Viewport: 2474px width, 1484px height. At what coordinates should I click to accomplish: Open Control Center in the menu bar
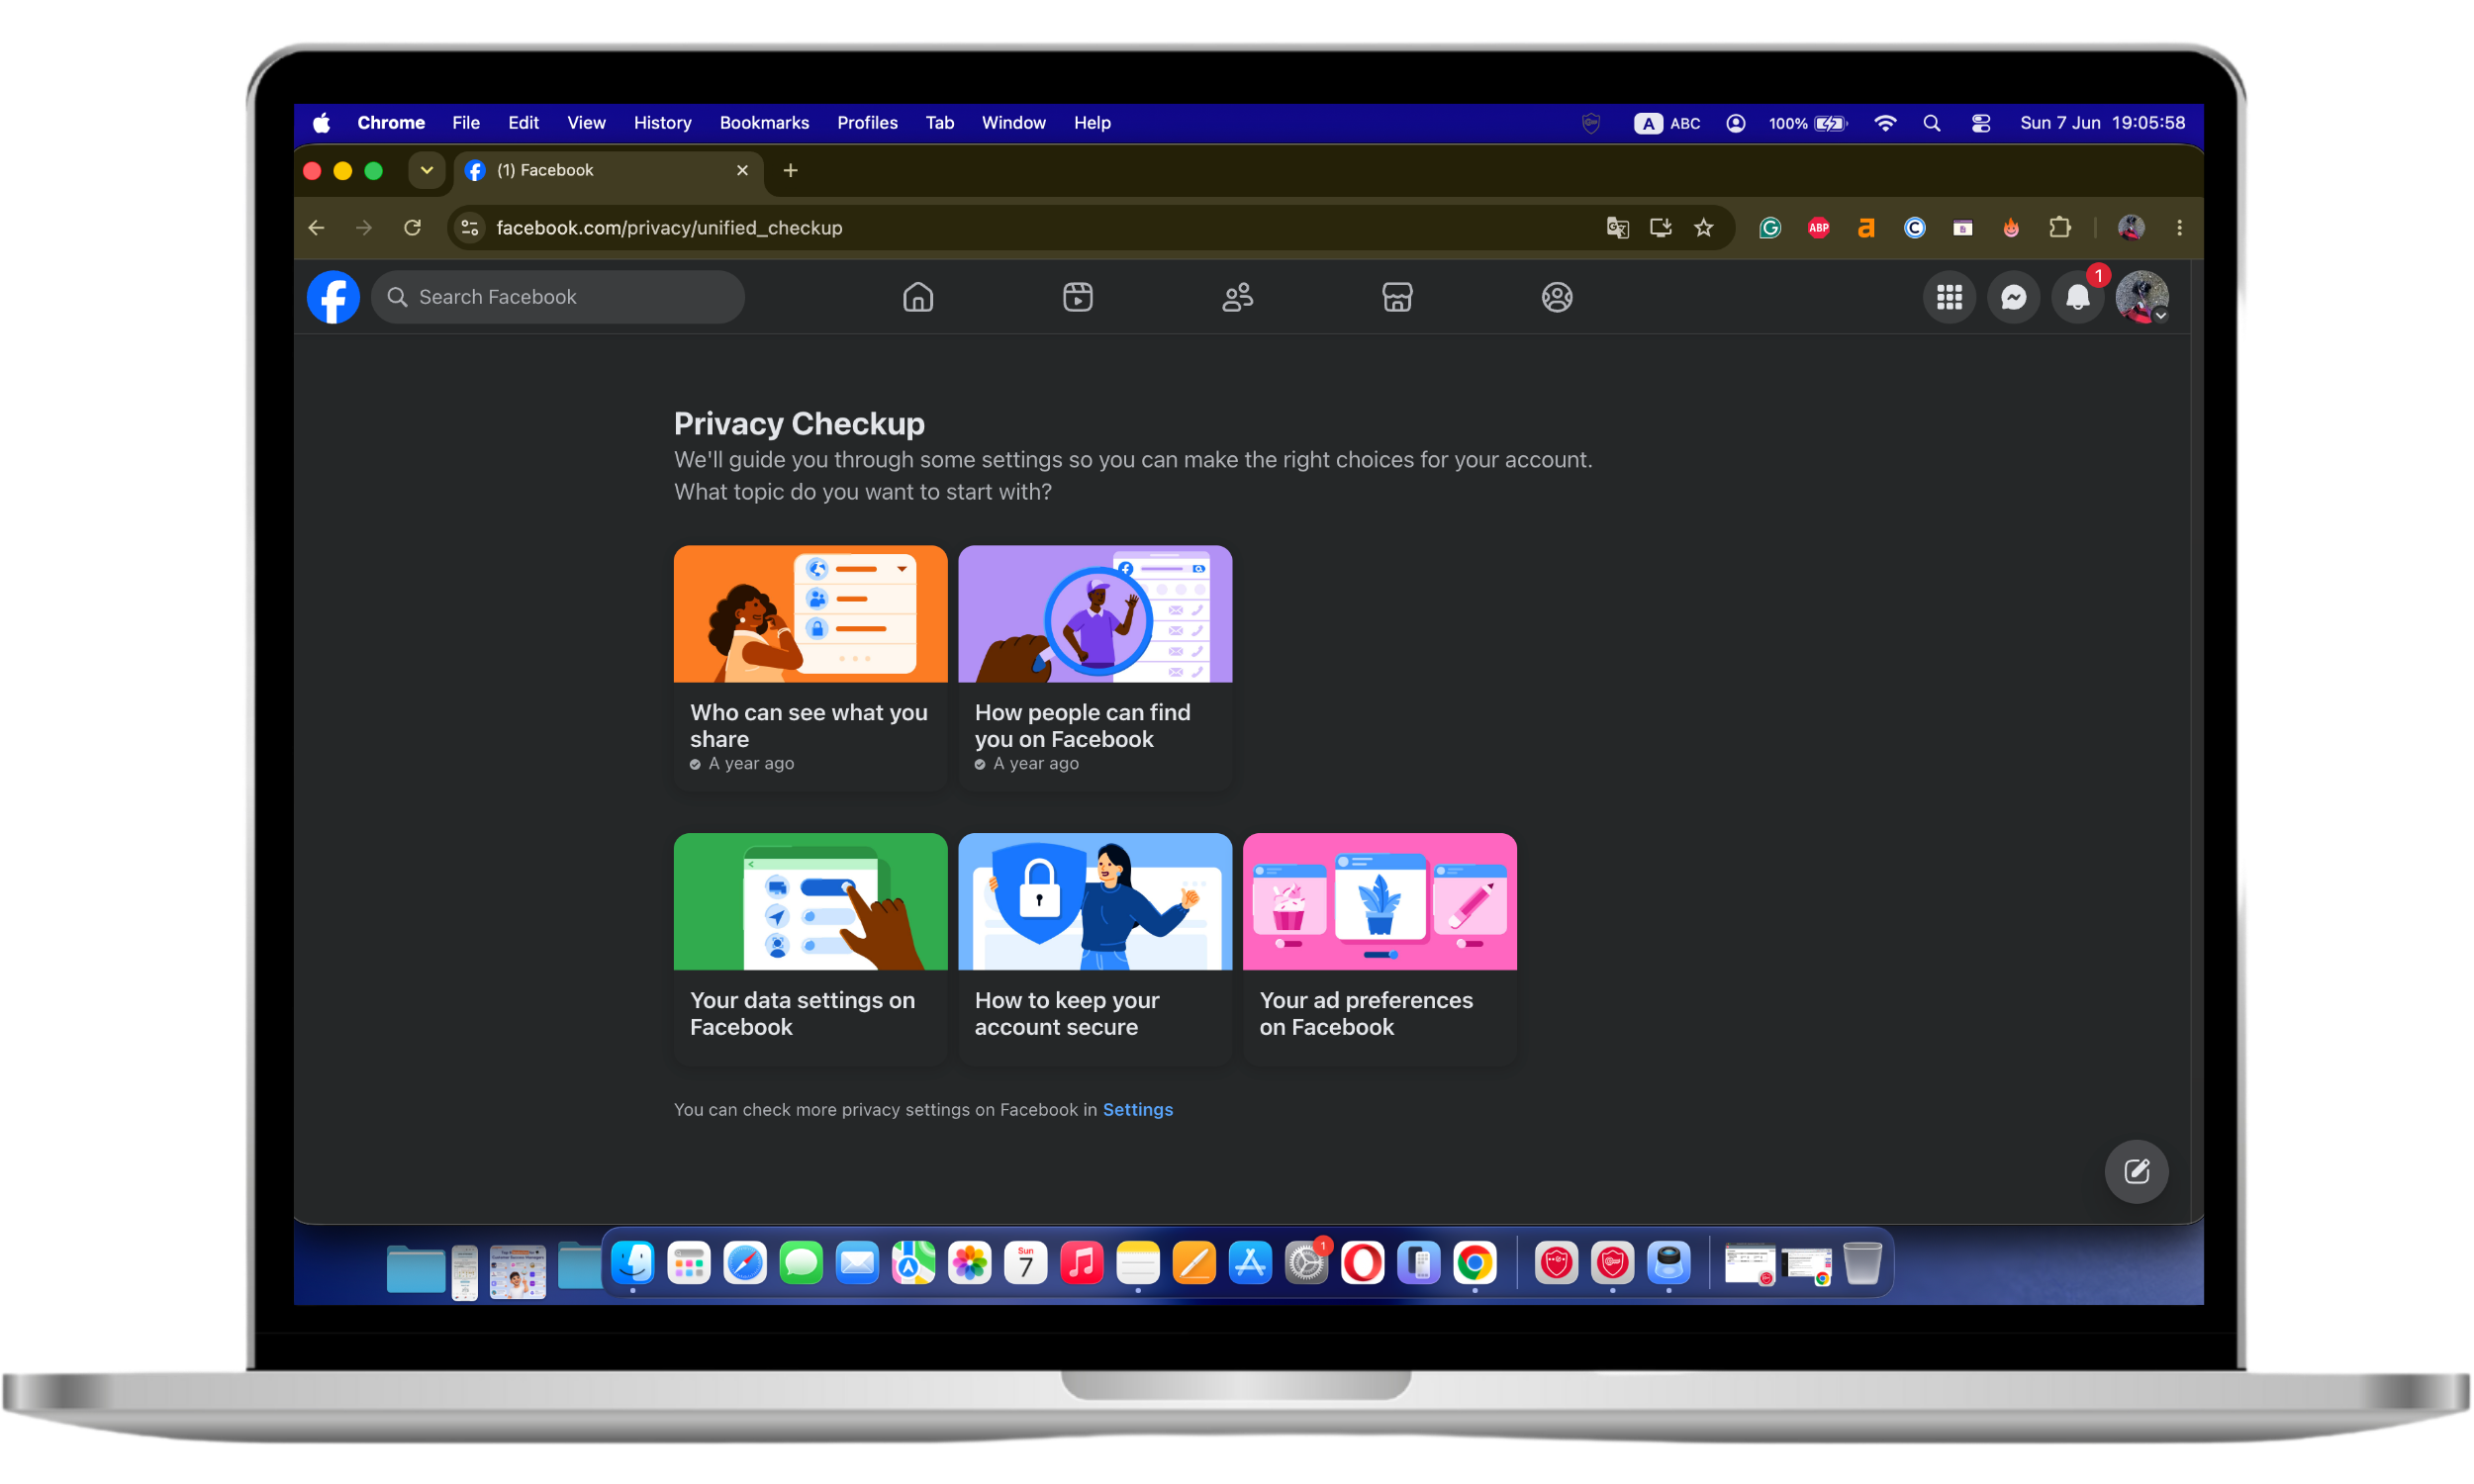click(1980, 123)
